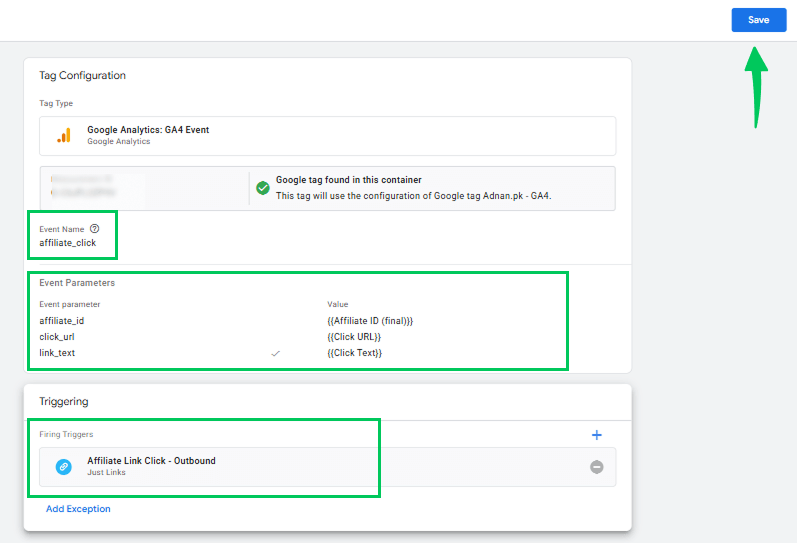797x543 pixels.
Task: Click the Google Analytics bar chart icon
Action: (64, 135)
